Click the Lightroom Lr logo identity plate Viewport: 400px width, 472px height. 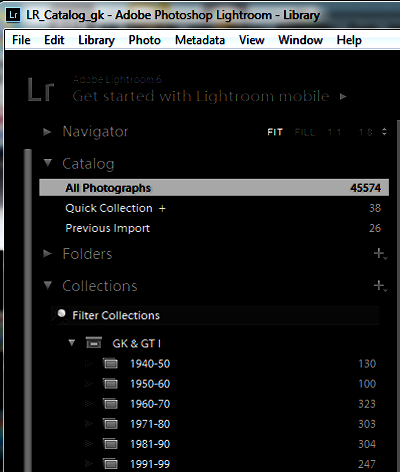(41, 89)
